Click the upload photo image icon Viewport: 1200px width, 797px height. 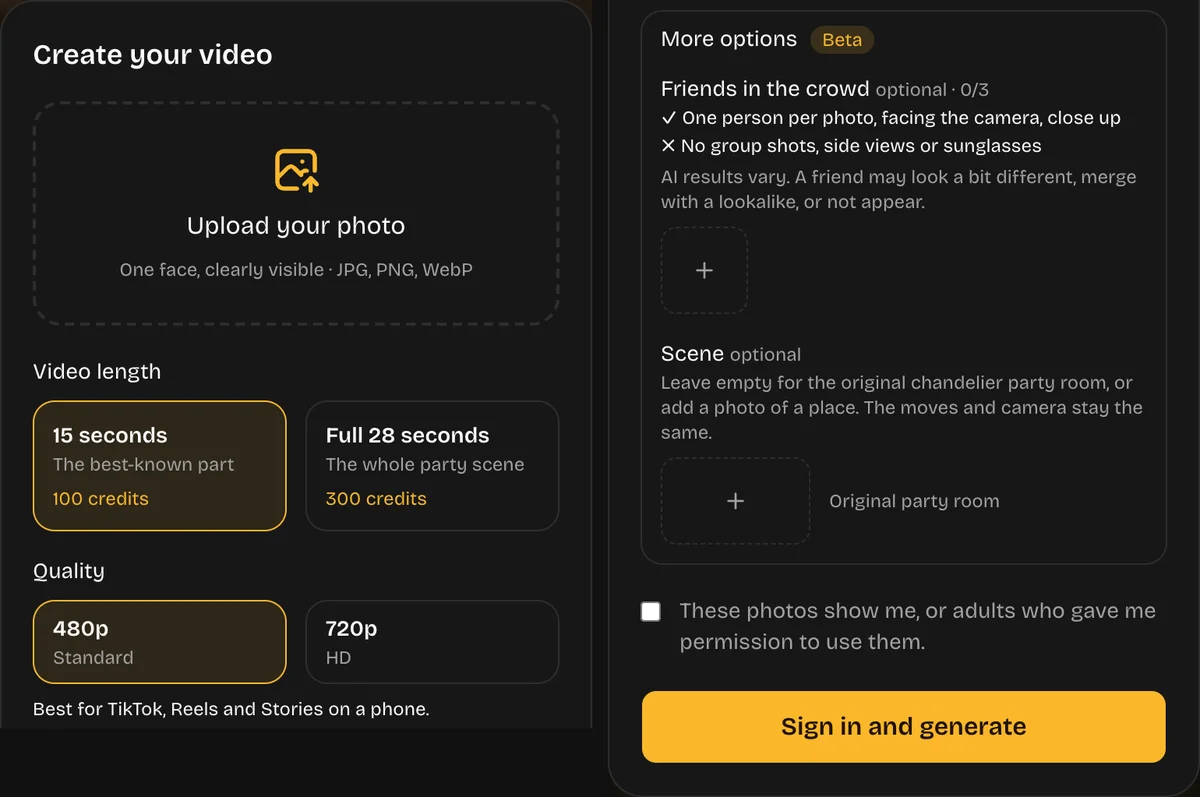(x=296, y=170)
